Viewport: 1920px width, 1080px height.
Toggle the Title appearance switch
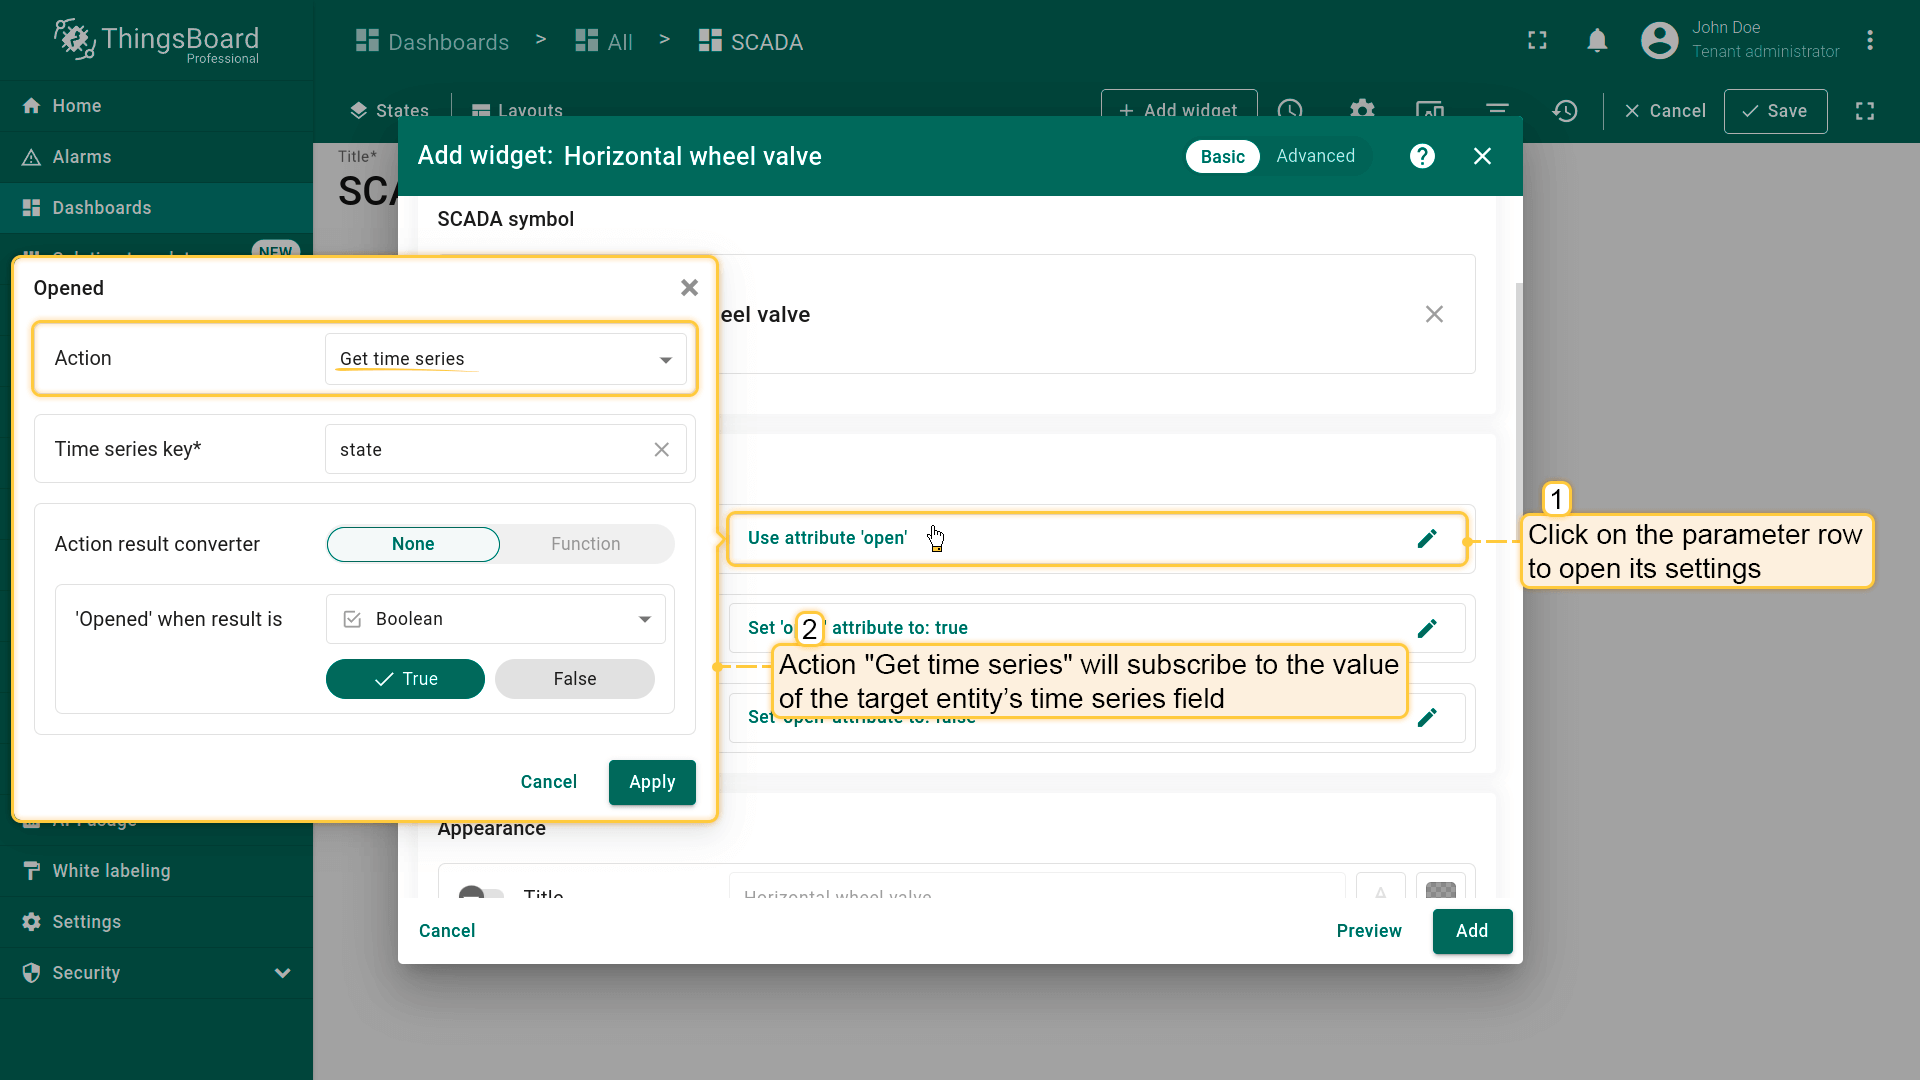pos(481,893)
